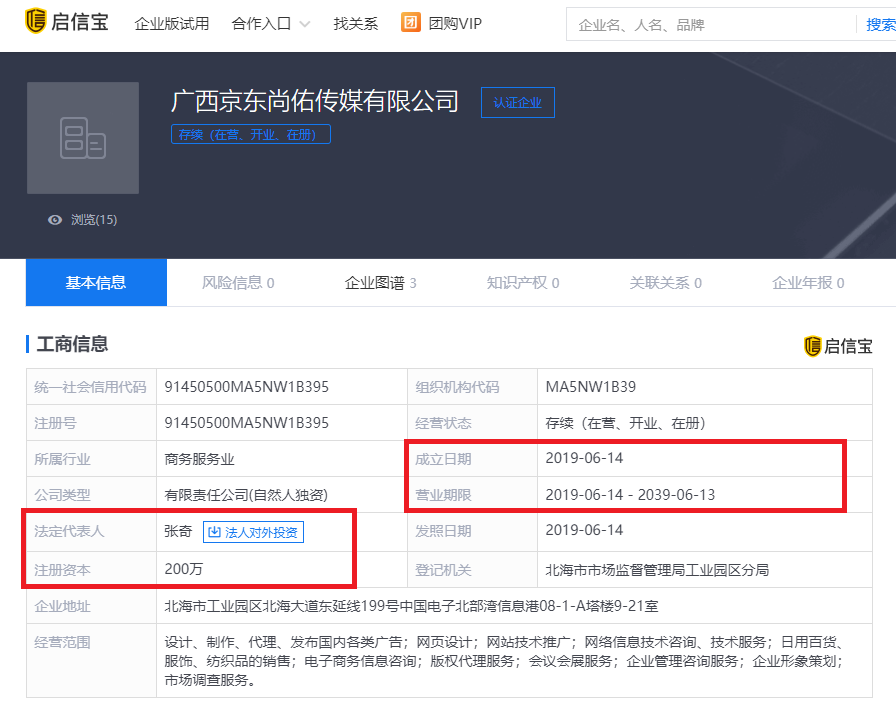Open the 企业图谱 tab
Image resolution: width=896 pixels, height=720 pixels.
(380, 283)
